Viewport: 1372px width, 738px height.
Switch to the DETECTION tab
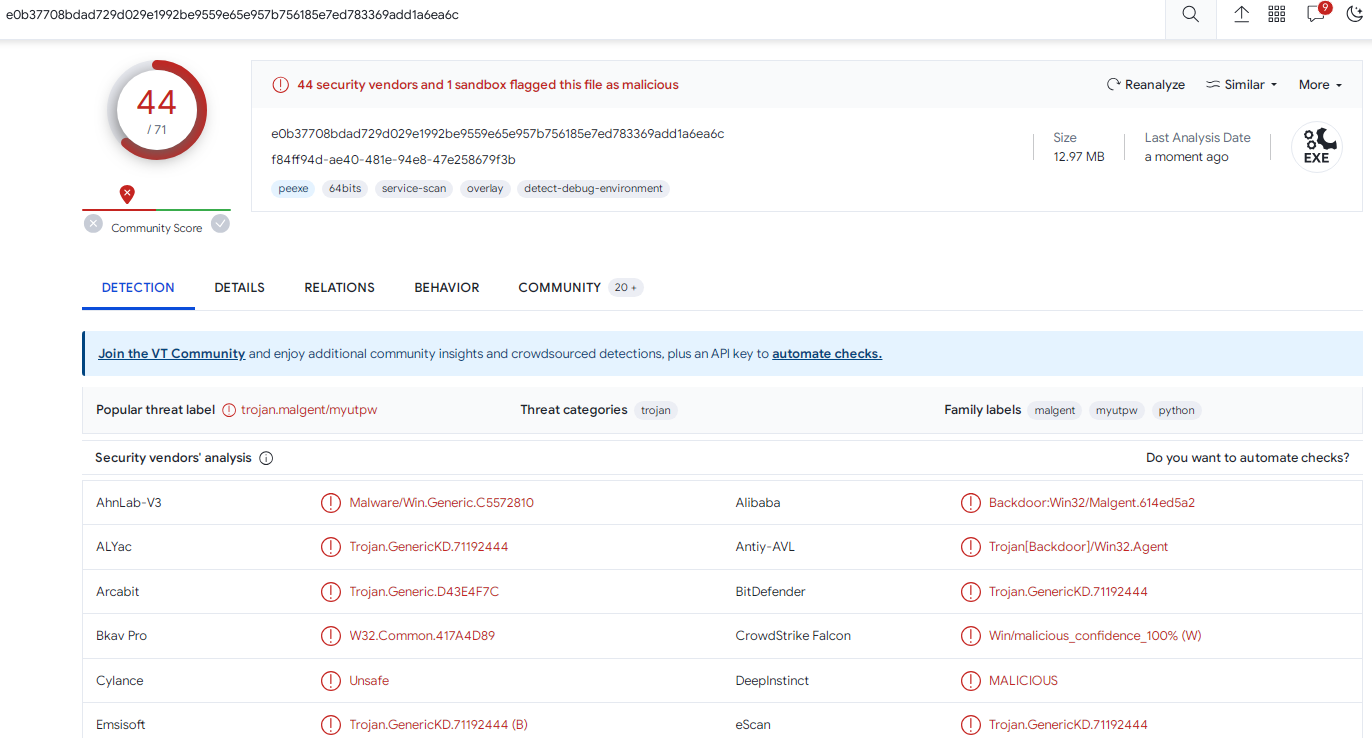coord(138,288)
